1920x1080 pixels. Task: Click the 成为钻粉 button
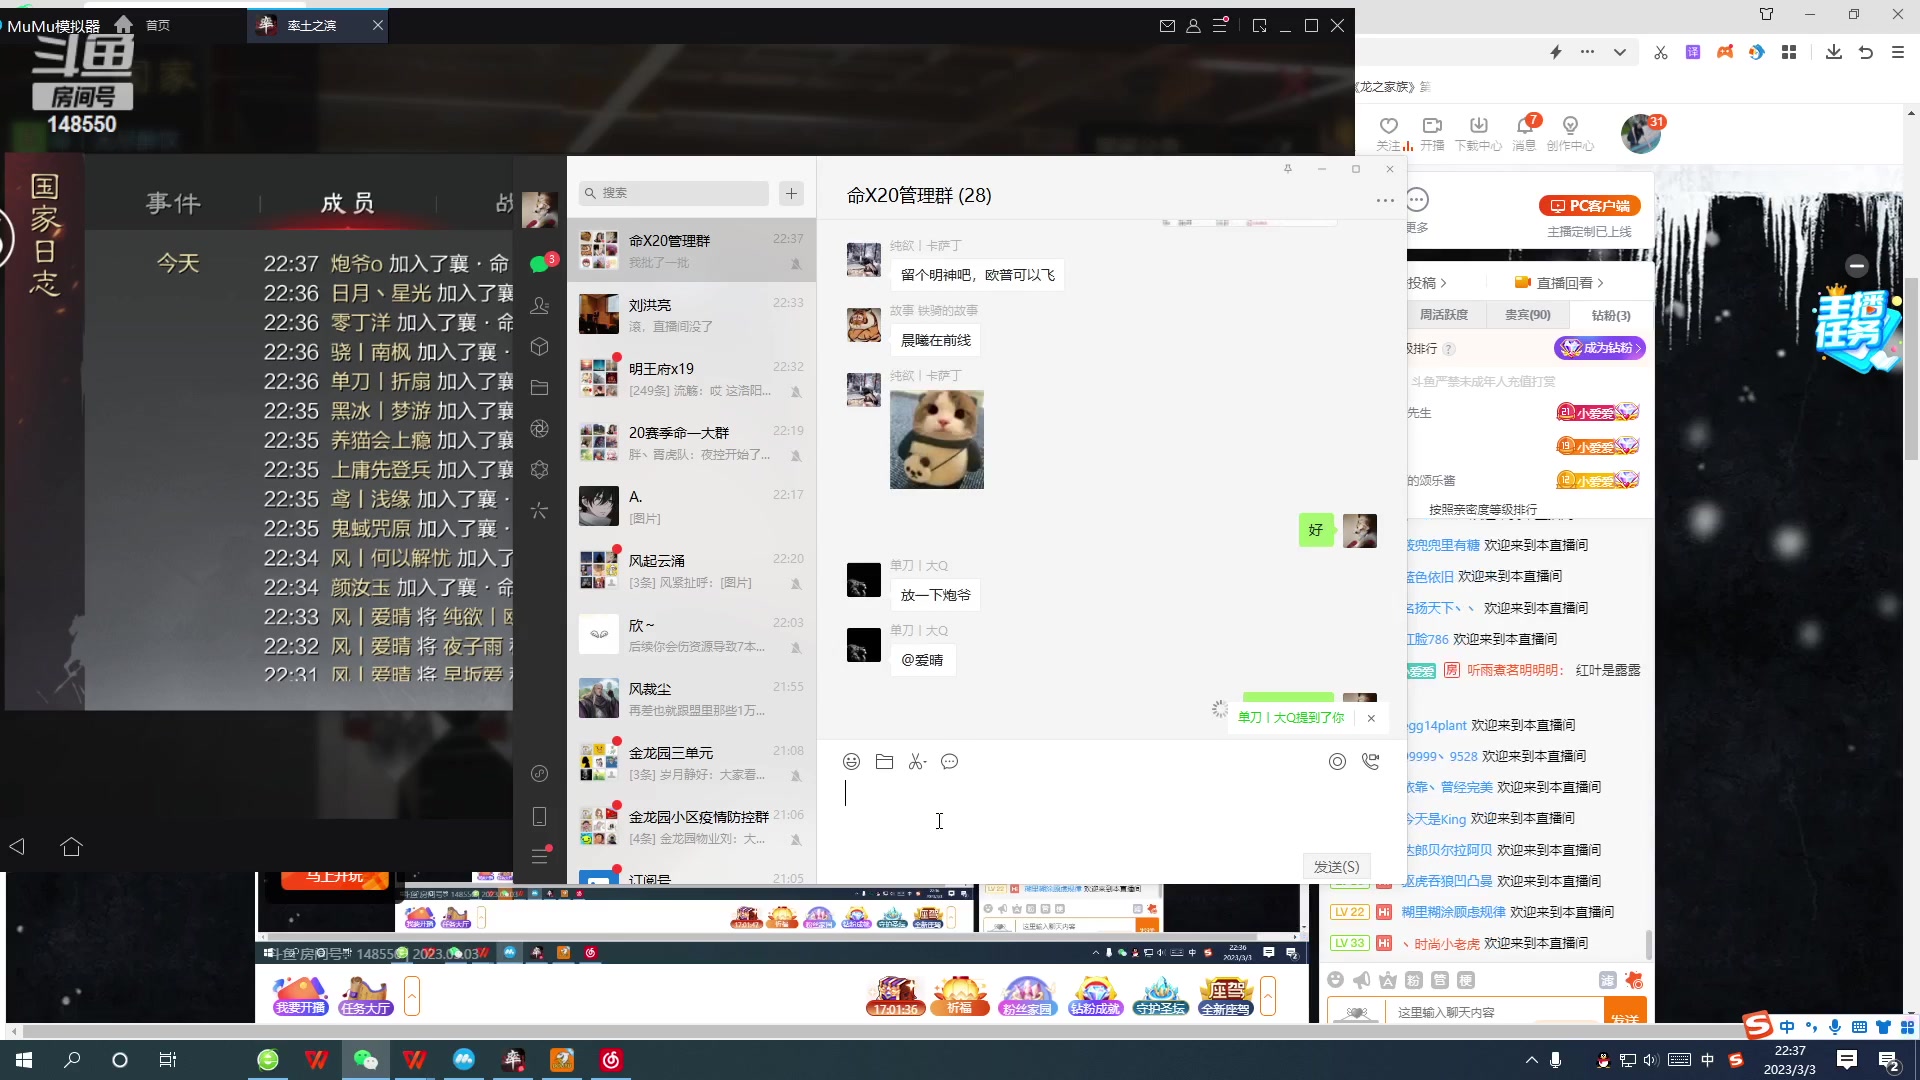1600,348
